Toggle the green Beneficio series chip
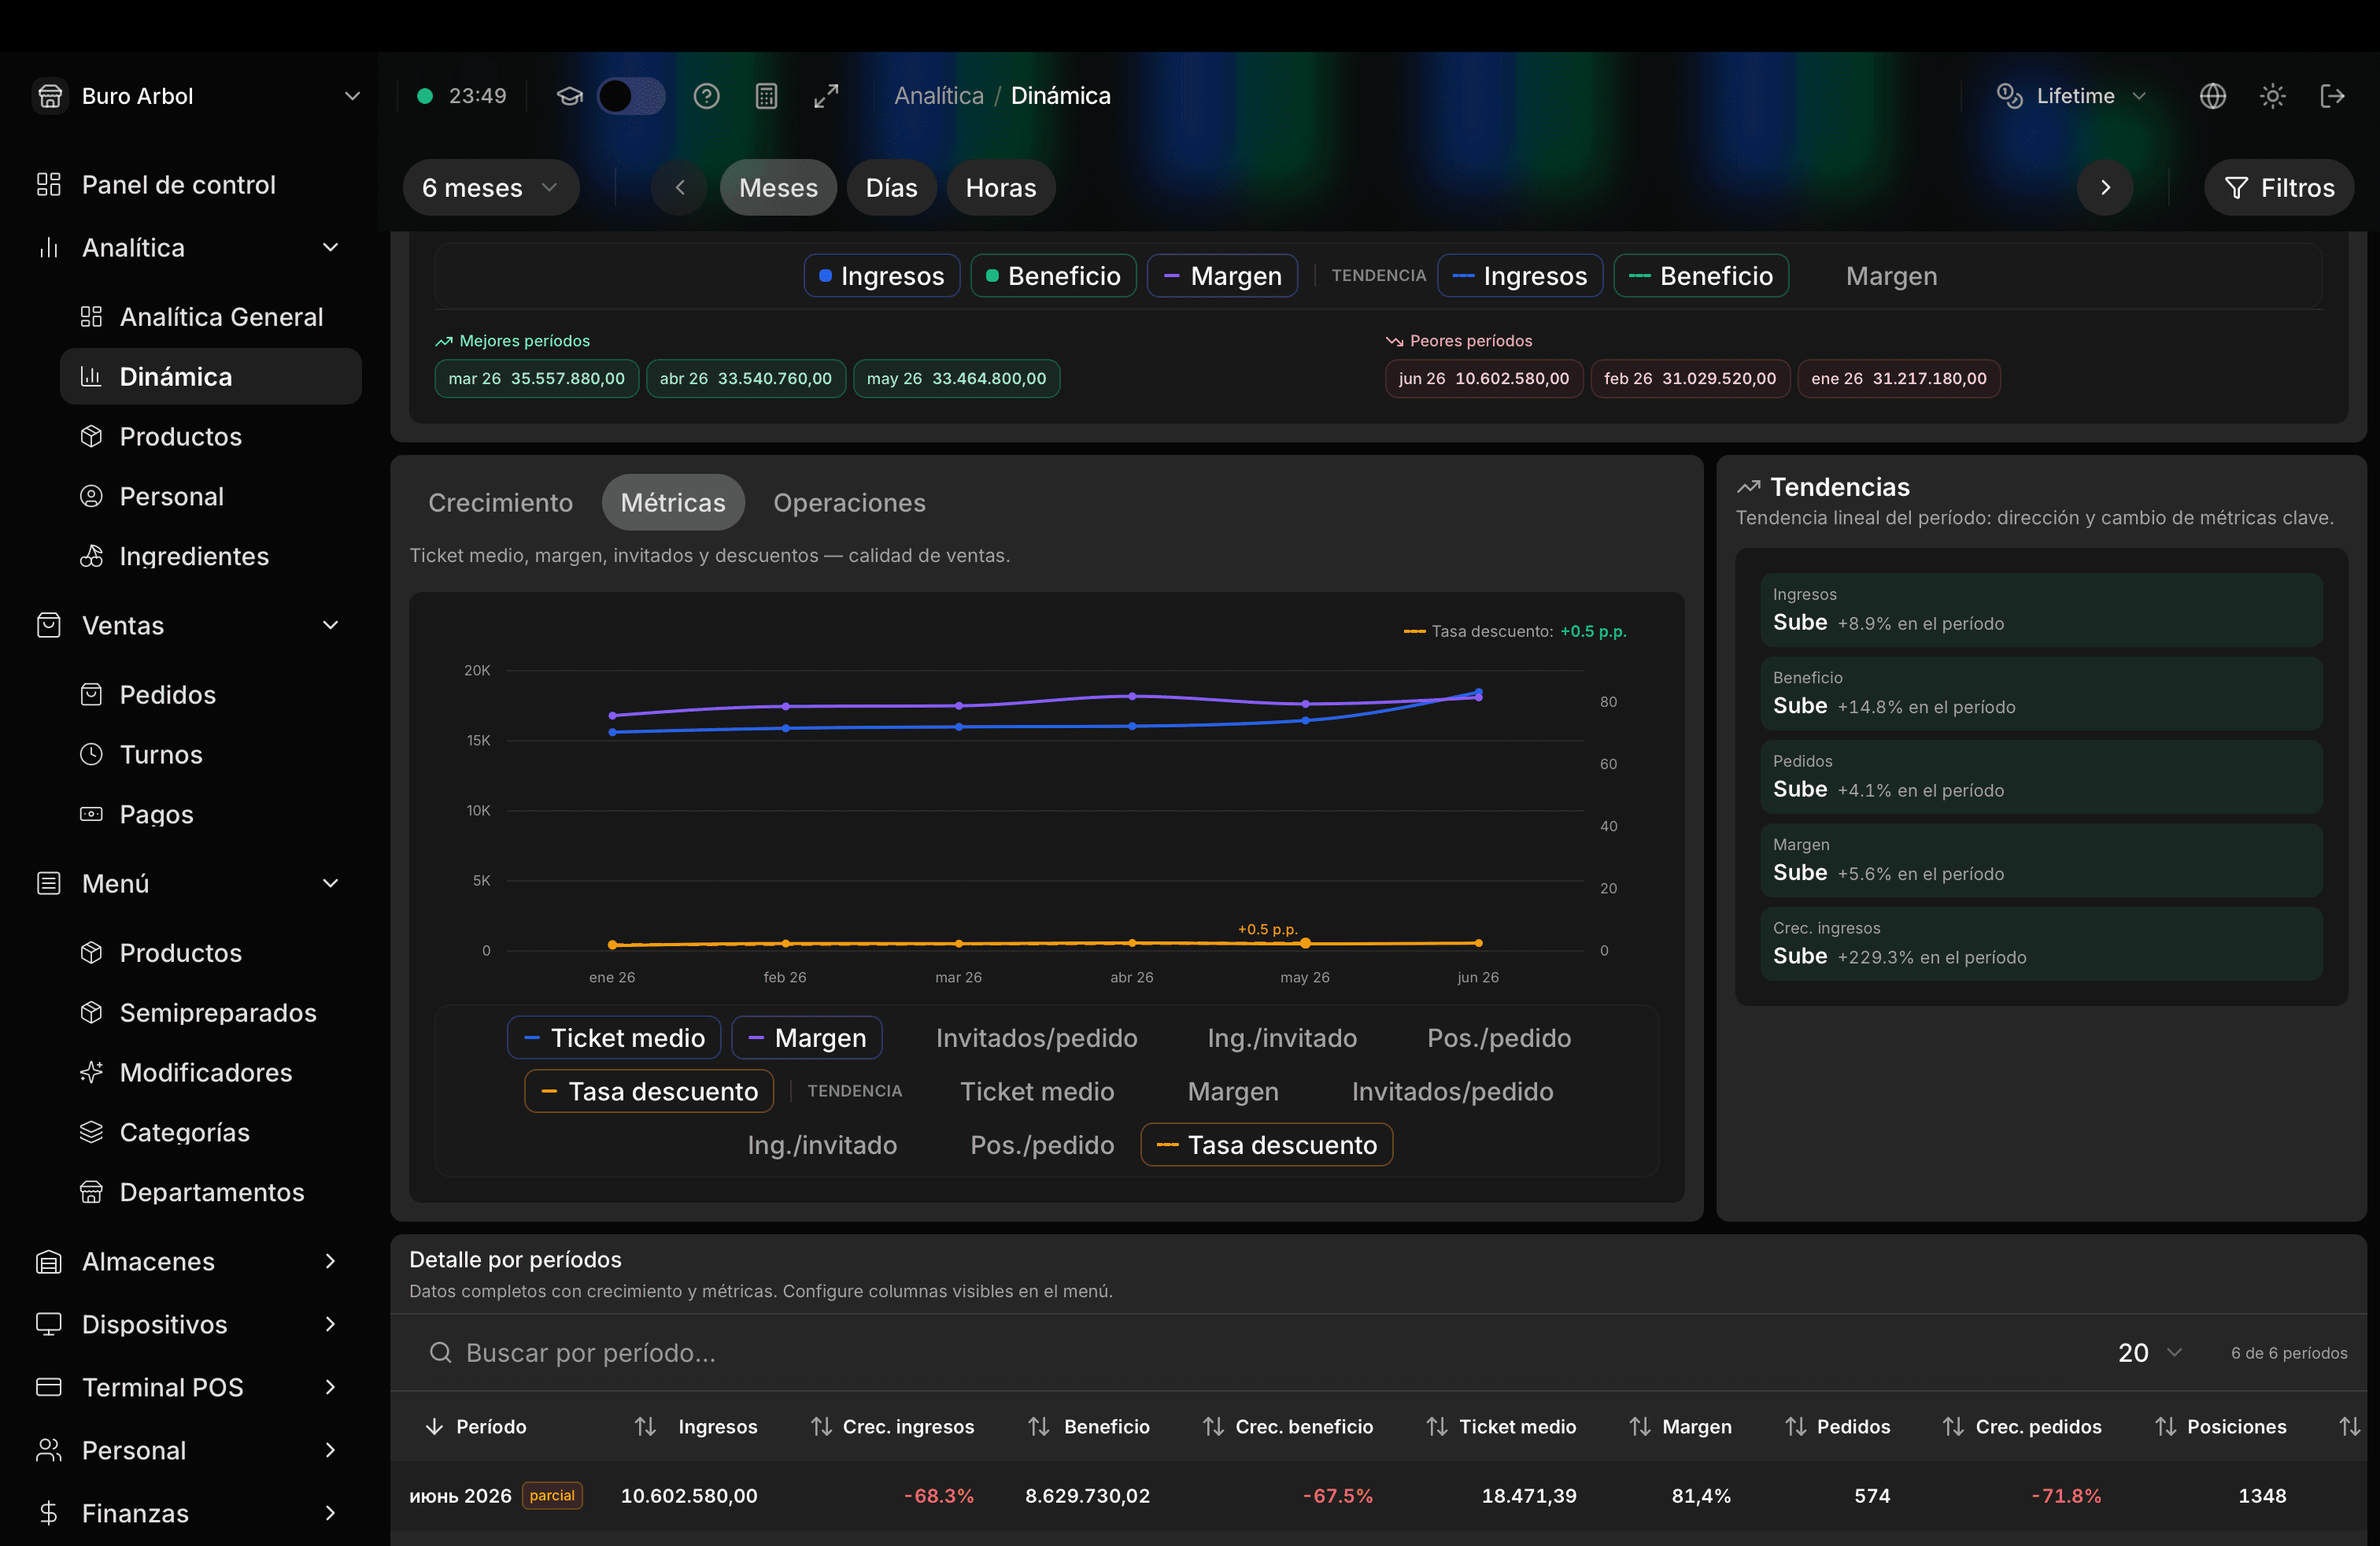 (x=1053, y=276)
